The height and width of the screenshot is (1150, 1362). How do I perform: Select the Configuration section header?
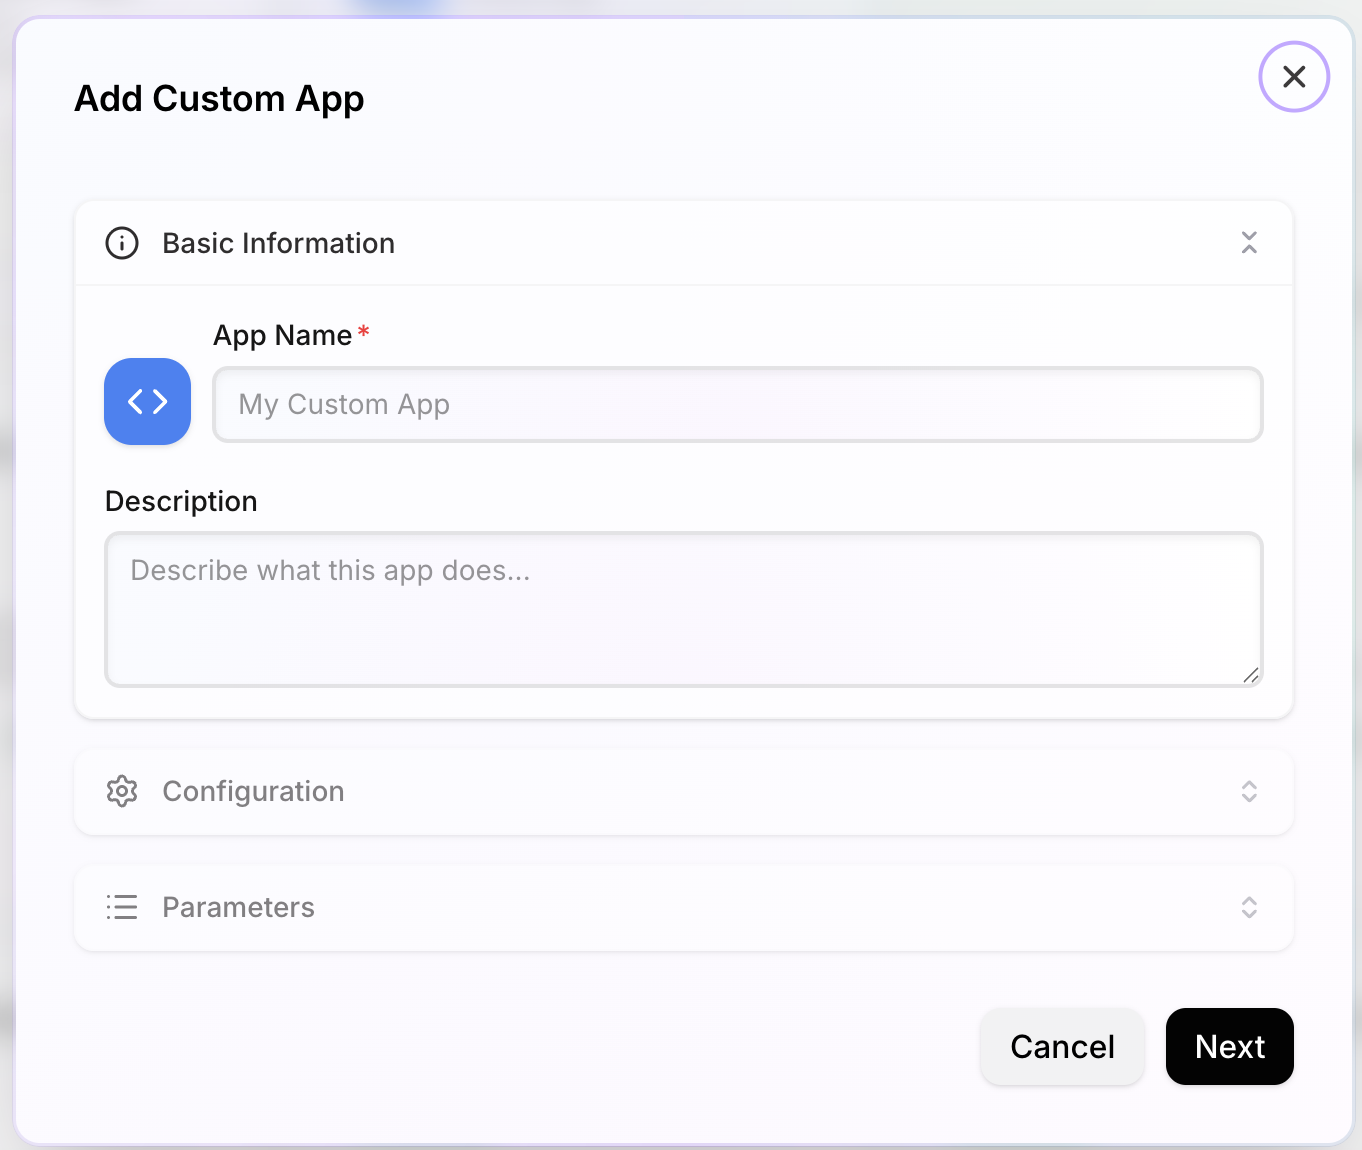pos(253,791)
